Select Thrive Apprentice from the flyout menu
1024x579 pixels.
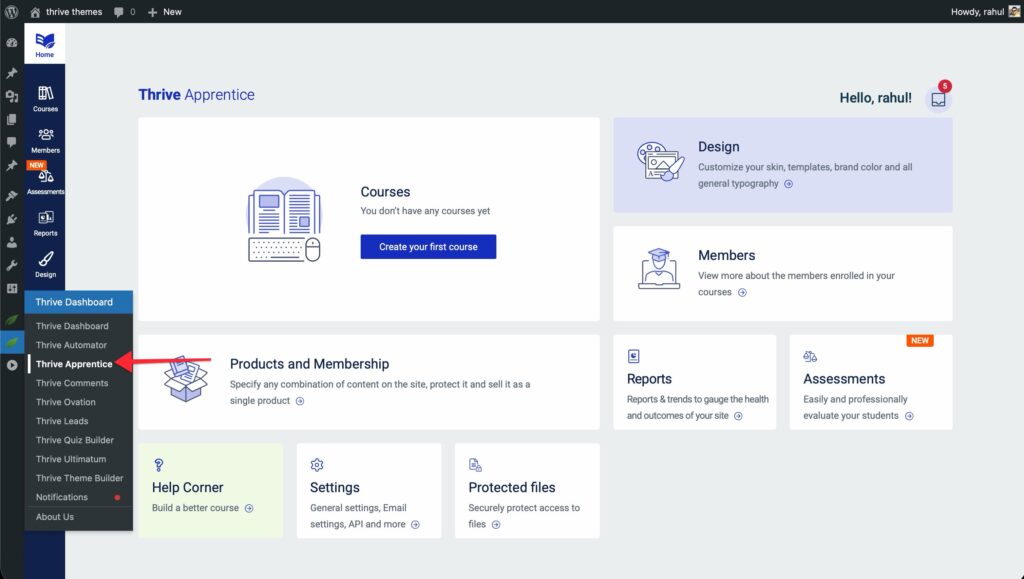(74, 364)
